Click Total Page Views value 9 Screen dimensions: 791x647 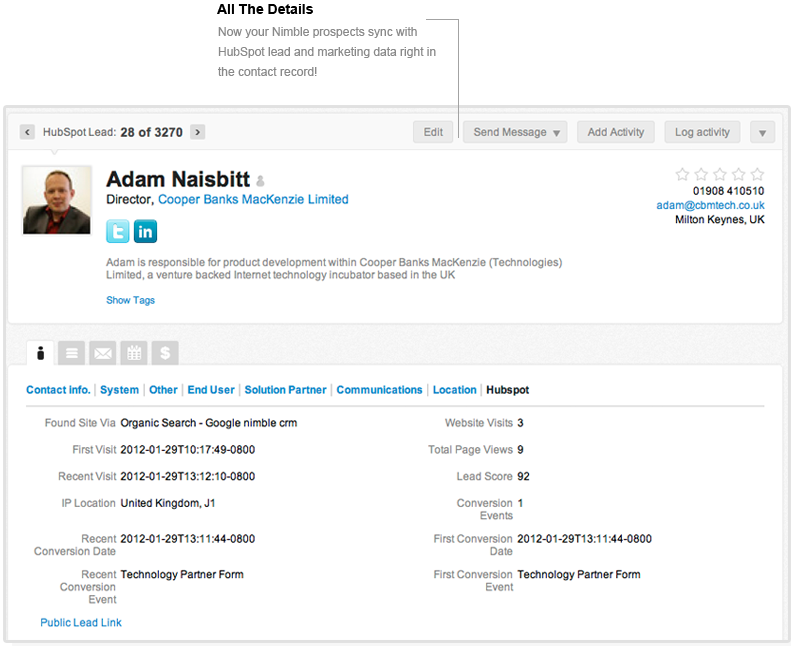pyautogui.click(x=521, y=450)
